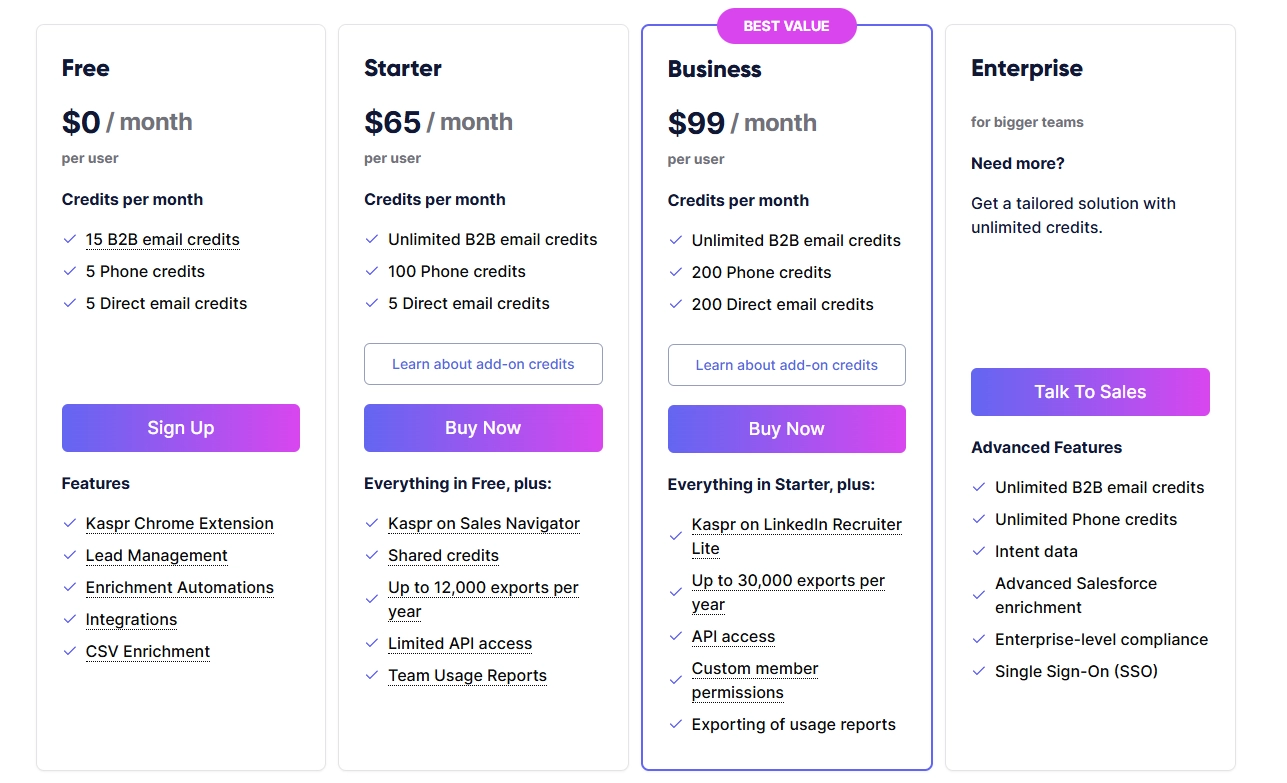The width and height of the screenshot is (1287, 783).
Task: Click the CSV Enrichment feature link
Action: [x=148, y=652]
